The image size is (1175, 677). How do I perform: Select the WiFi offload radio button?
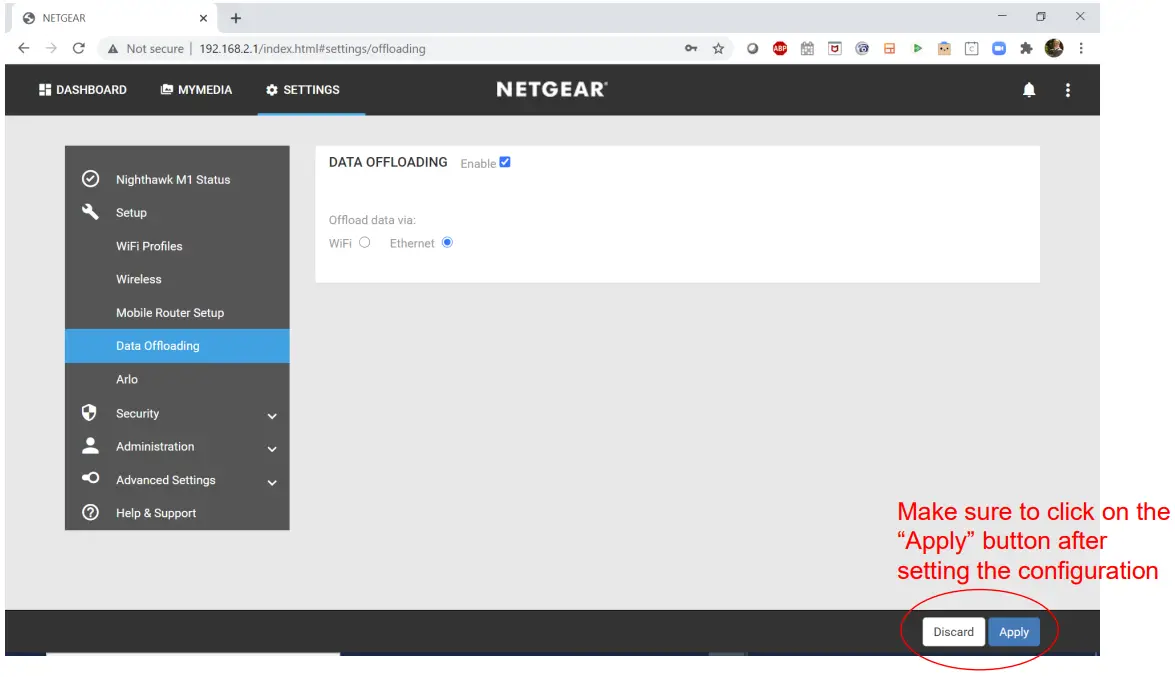tap(364, 242)
